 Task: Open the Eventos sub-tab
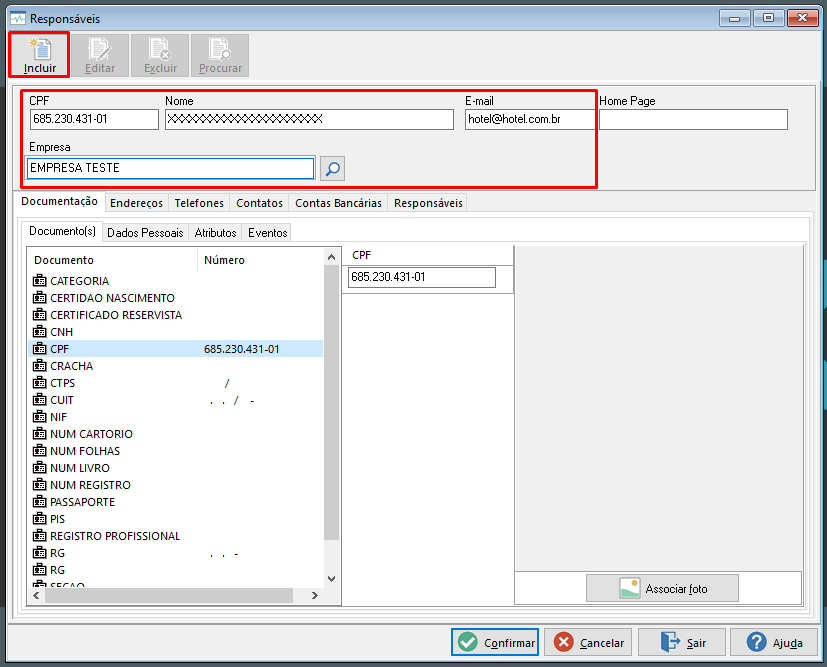[267, 233]
